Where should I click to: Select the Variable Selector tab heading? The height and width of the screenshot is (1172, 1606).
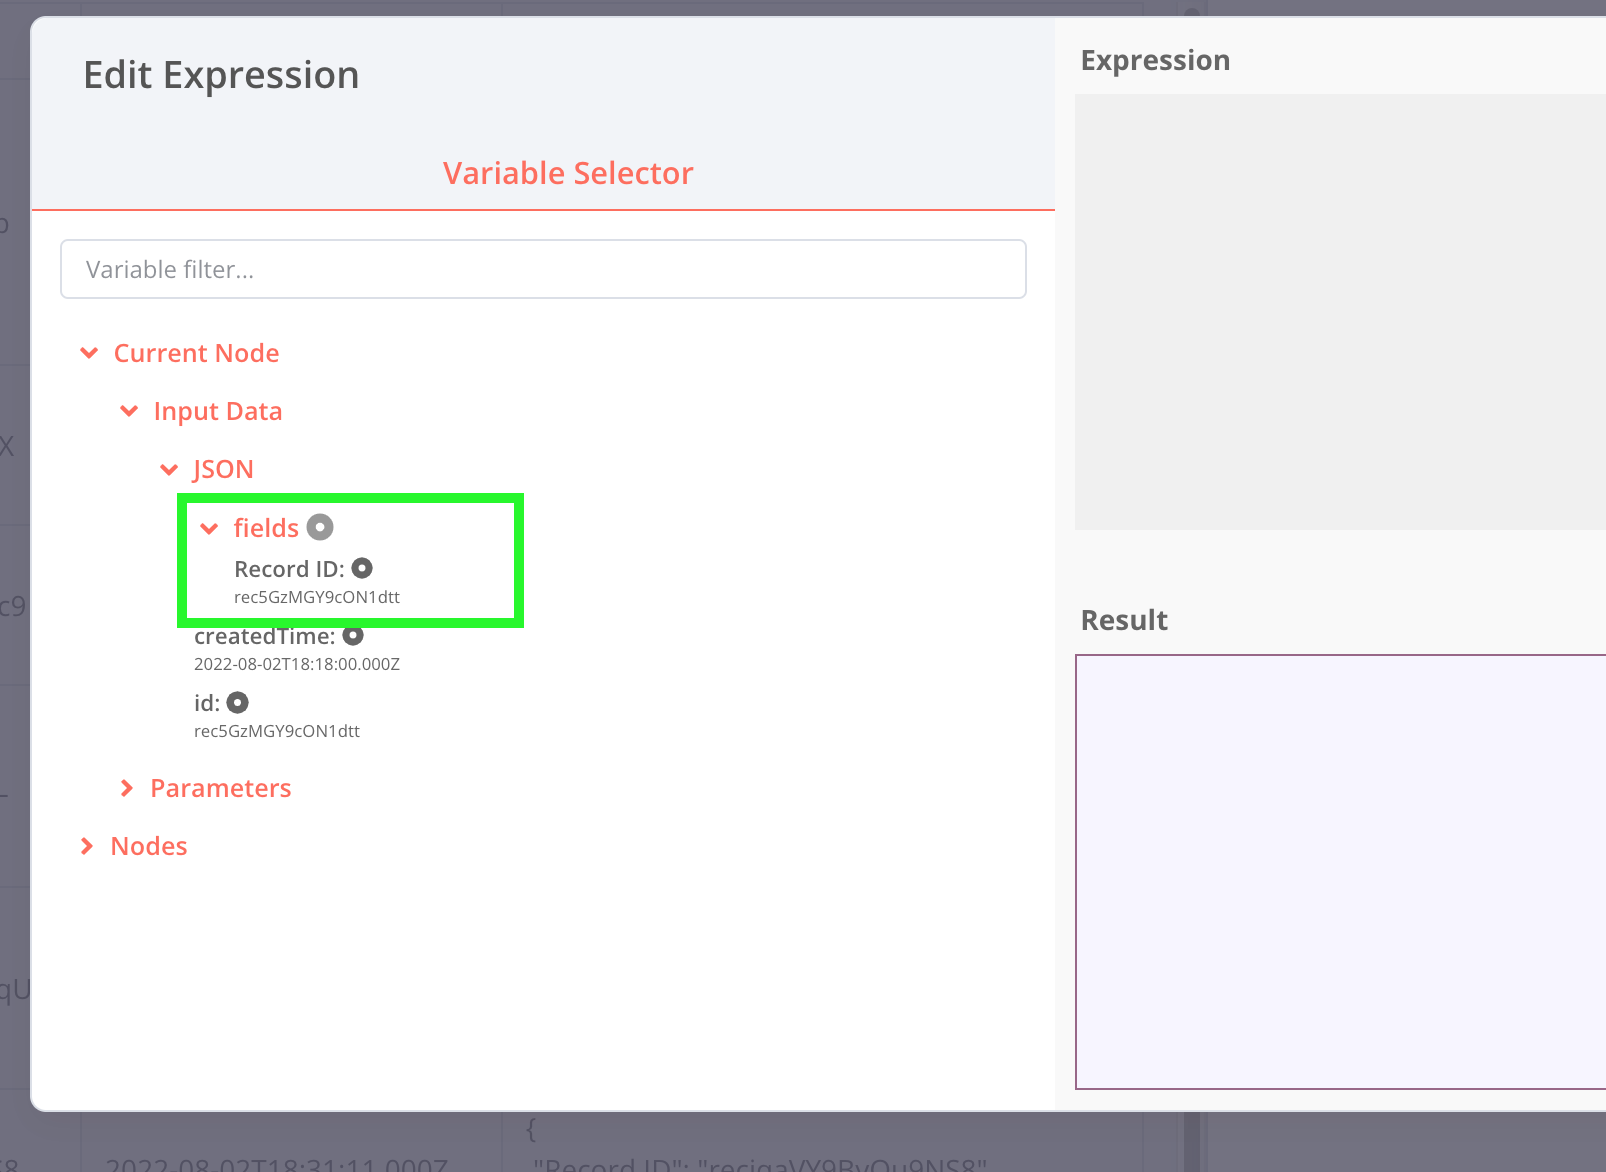click(x=568, y=173)
